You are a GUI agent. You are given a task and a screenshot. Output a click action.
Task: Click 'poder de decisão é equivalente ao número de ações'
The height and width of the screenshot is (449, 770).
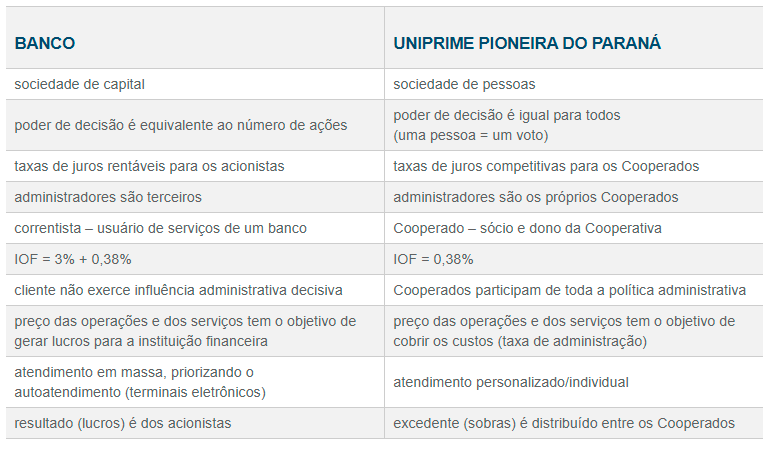(x=181, y=125)
